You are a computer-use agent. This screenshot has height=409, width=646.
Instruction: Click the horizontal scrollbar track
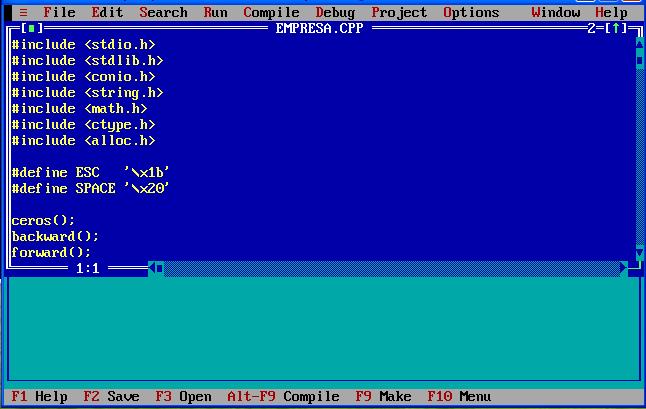(392, 268)
